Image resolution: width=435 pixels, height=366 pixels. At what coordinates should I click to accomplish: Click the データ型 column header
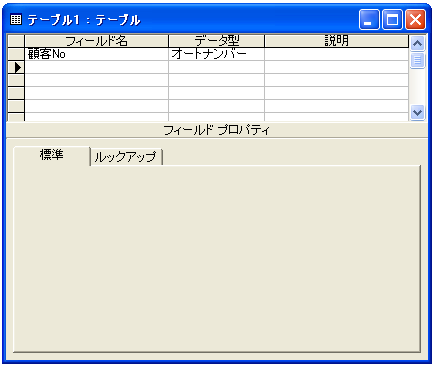[x=217, y=41]
